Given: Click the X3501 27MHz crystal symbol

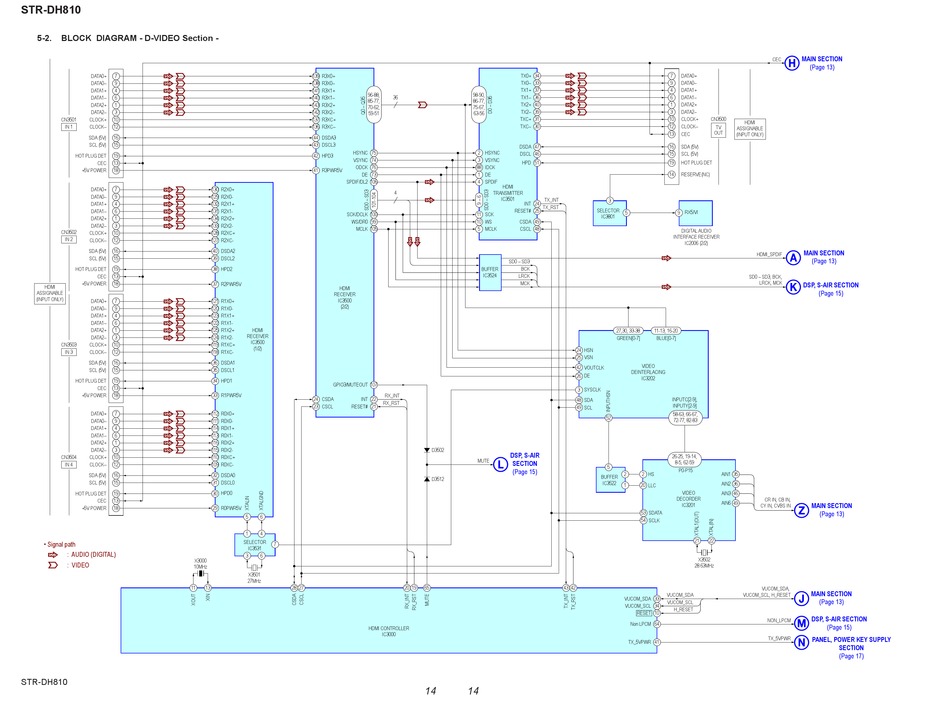Looking at the screenshot, I should 254,568.
